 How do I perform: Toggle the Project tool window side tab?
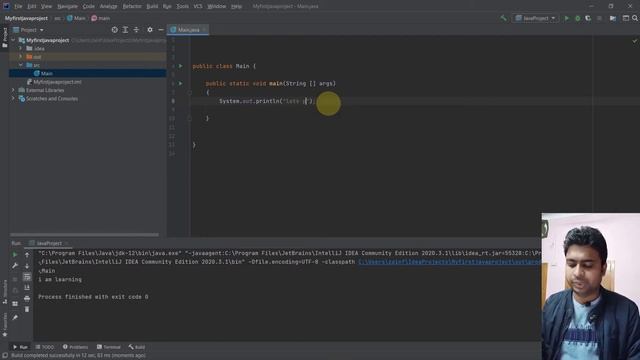click(x=4, y=38)
